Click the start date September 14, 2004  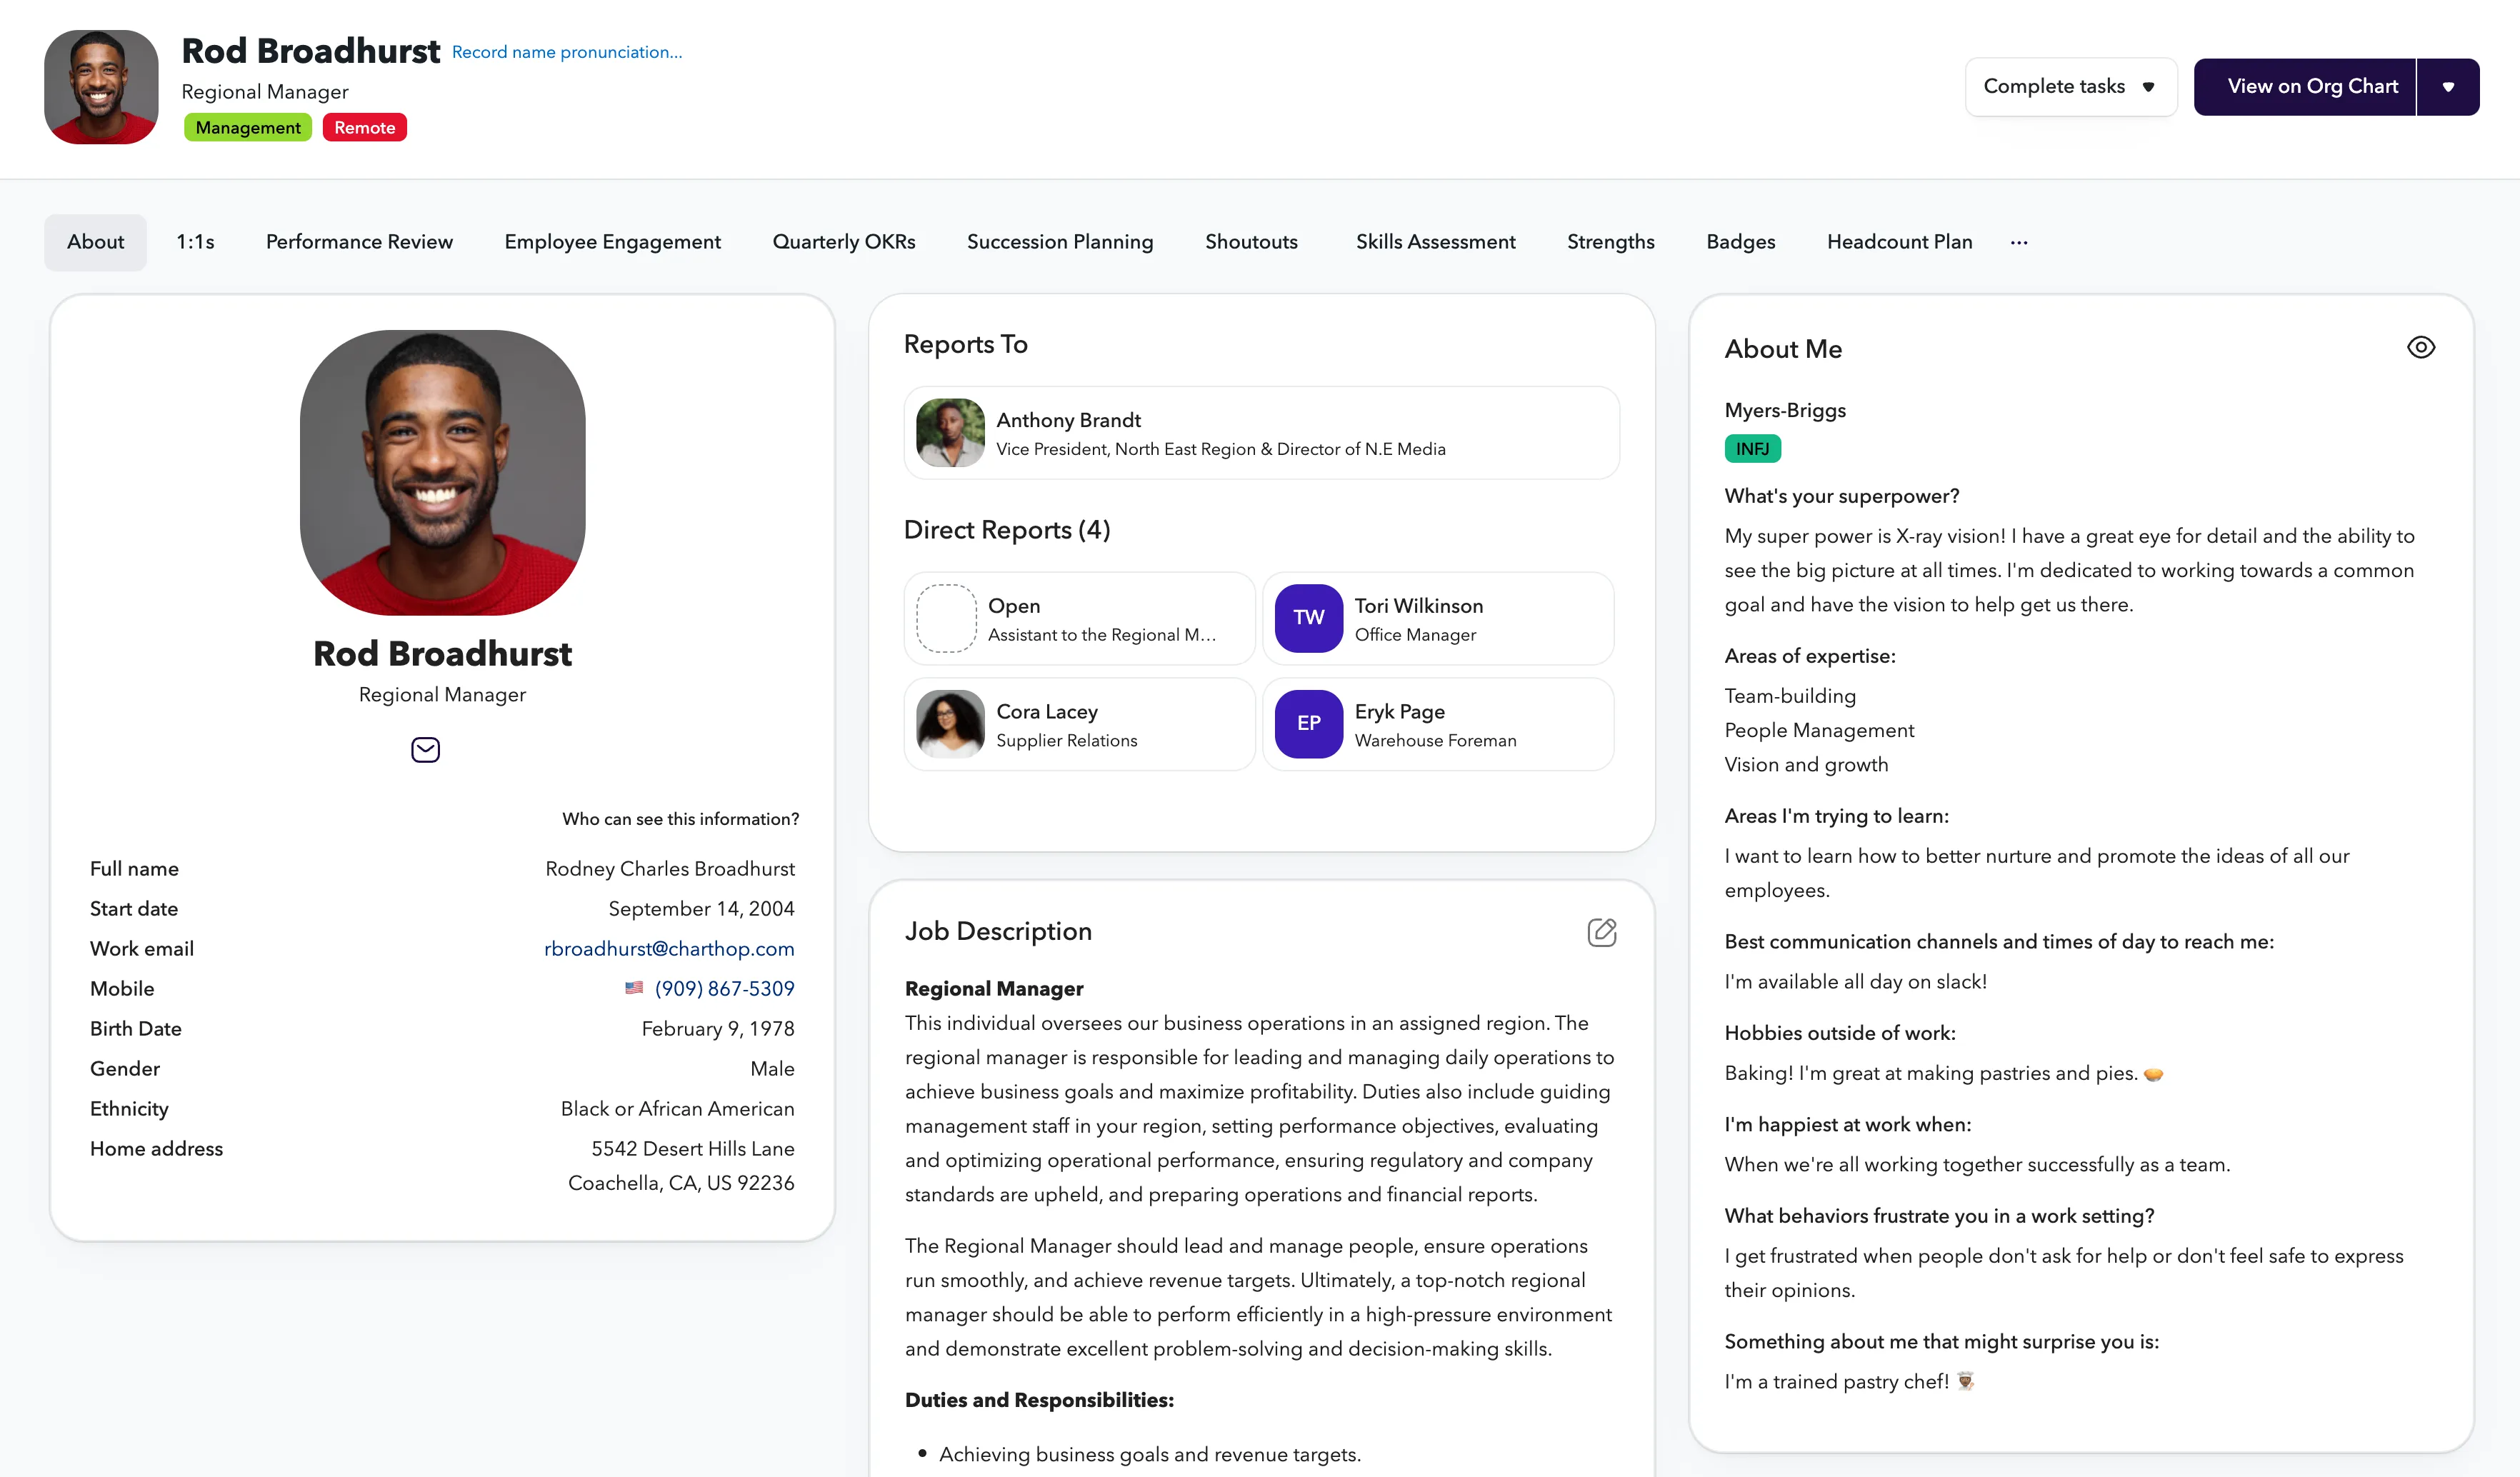(701, 908)
